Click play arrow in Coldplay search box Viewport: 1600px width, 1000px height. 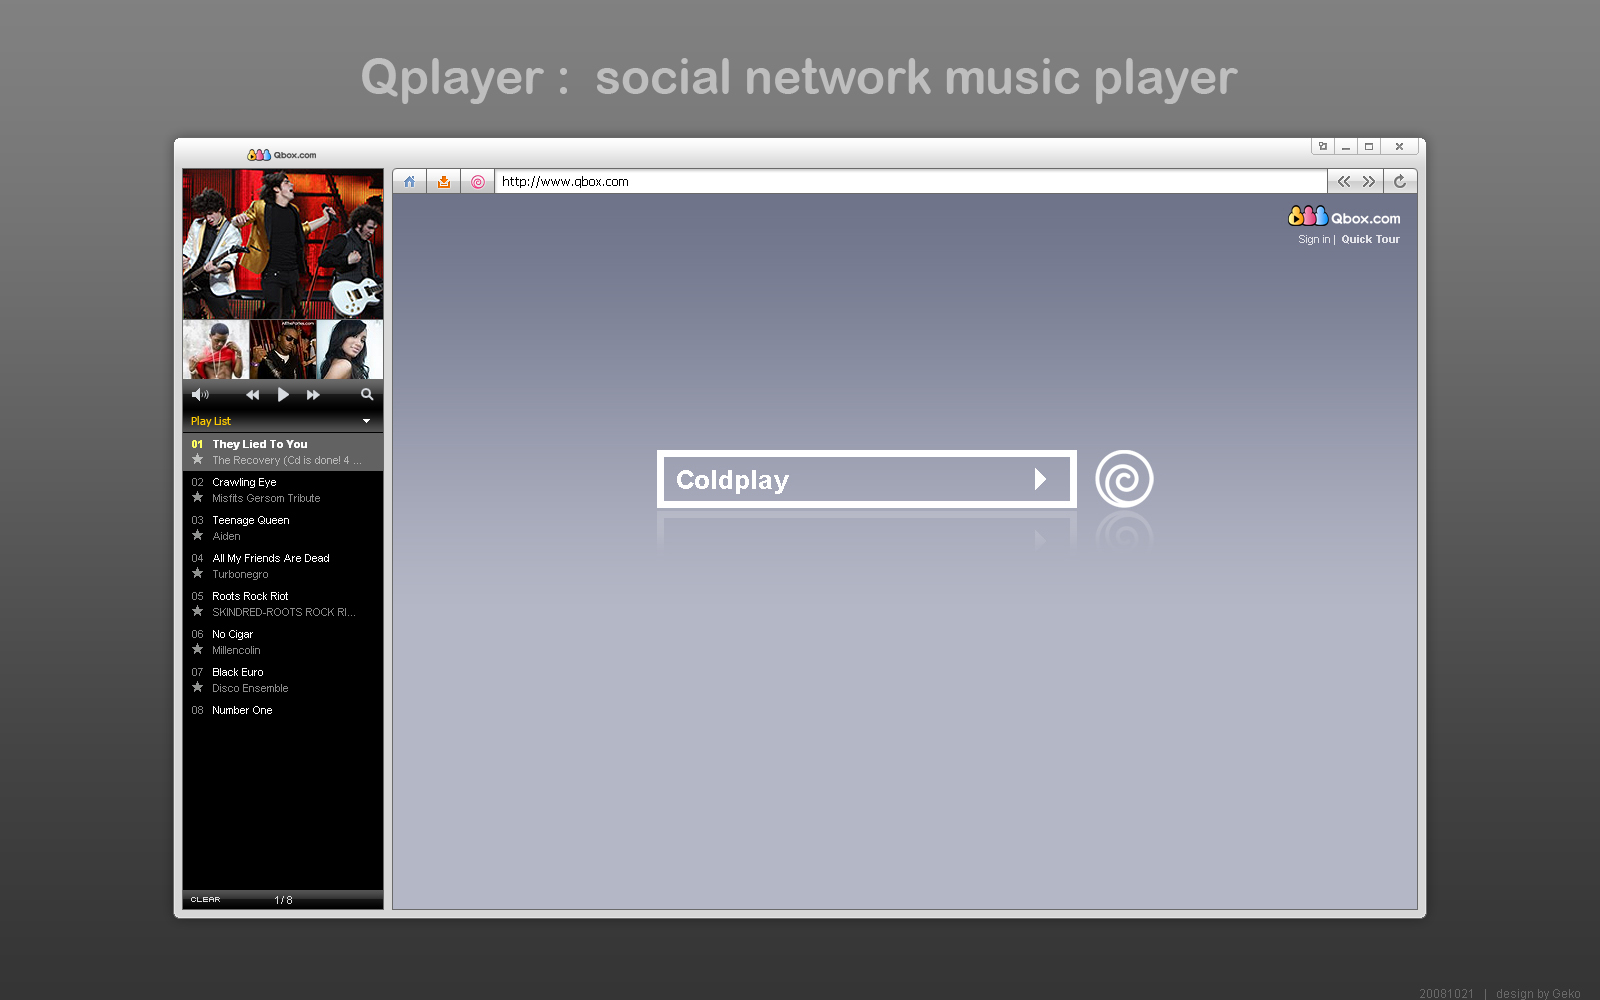point(1040,479)
